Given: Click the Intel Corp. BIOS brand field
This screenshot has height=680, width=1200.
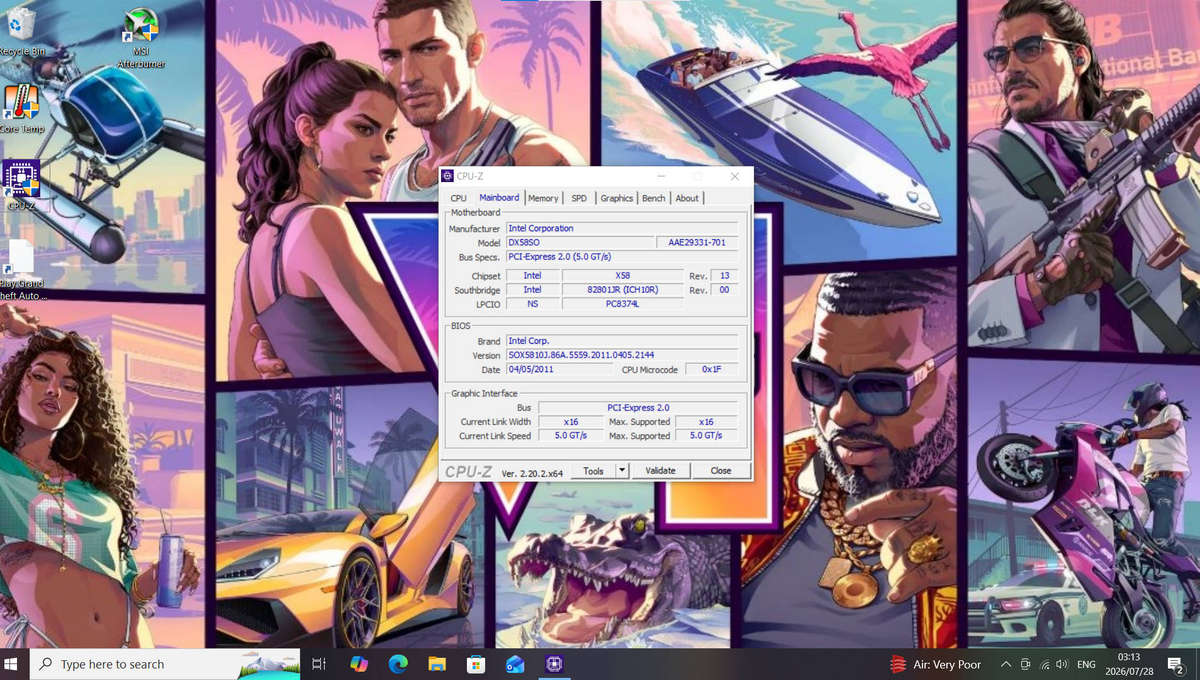Looking at the screenshot, I should 622,341.
